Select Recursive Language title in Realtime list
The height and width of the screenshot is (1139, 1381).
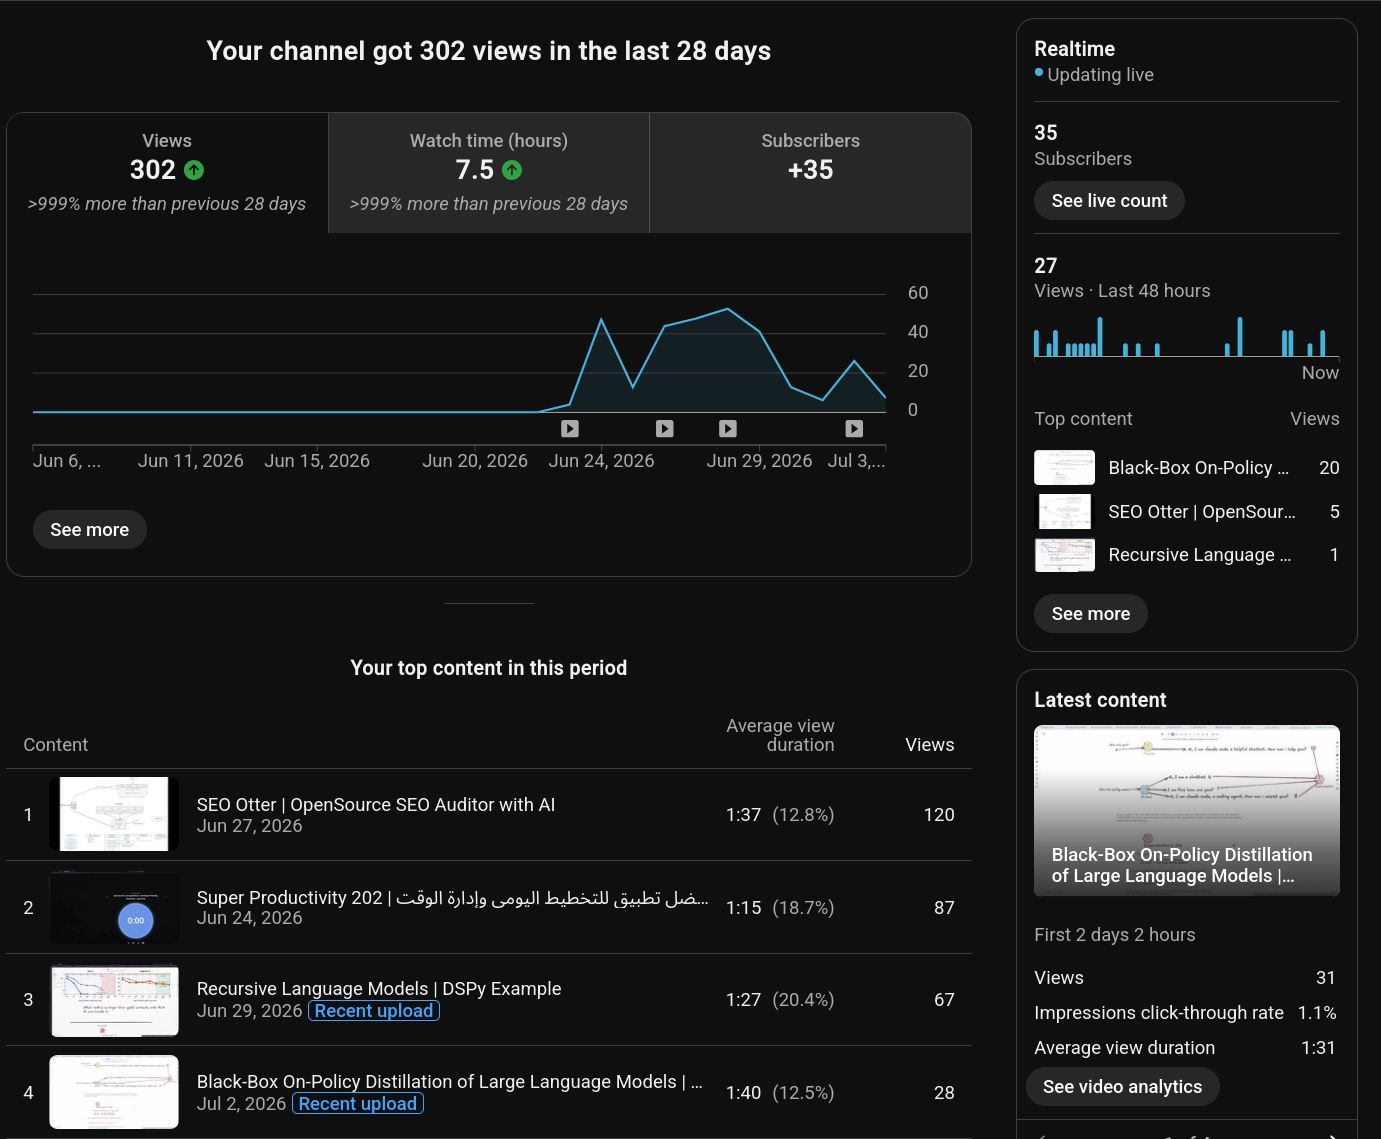pos(1200,555)
